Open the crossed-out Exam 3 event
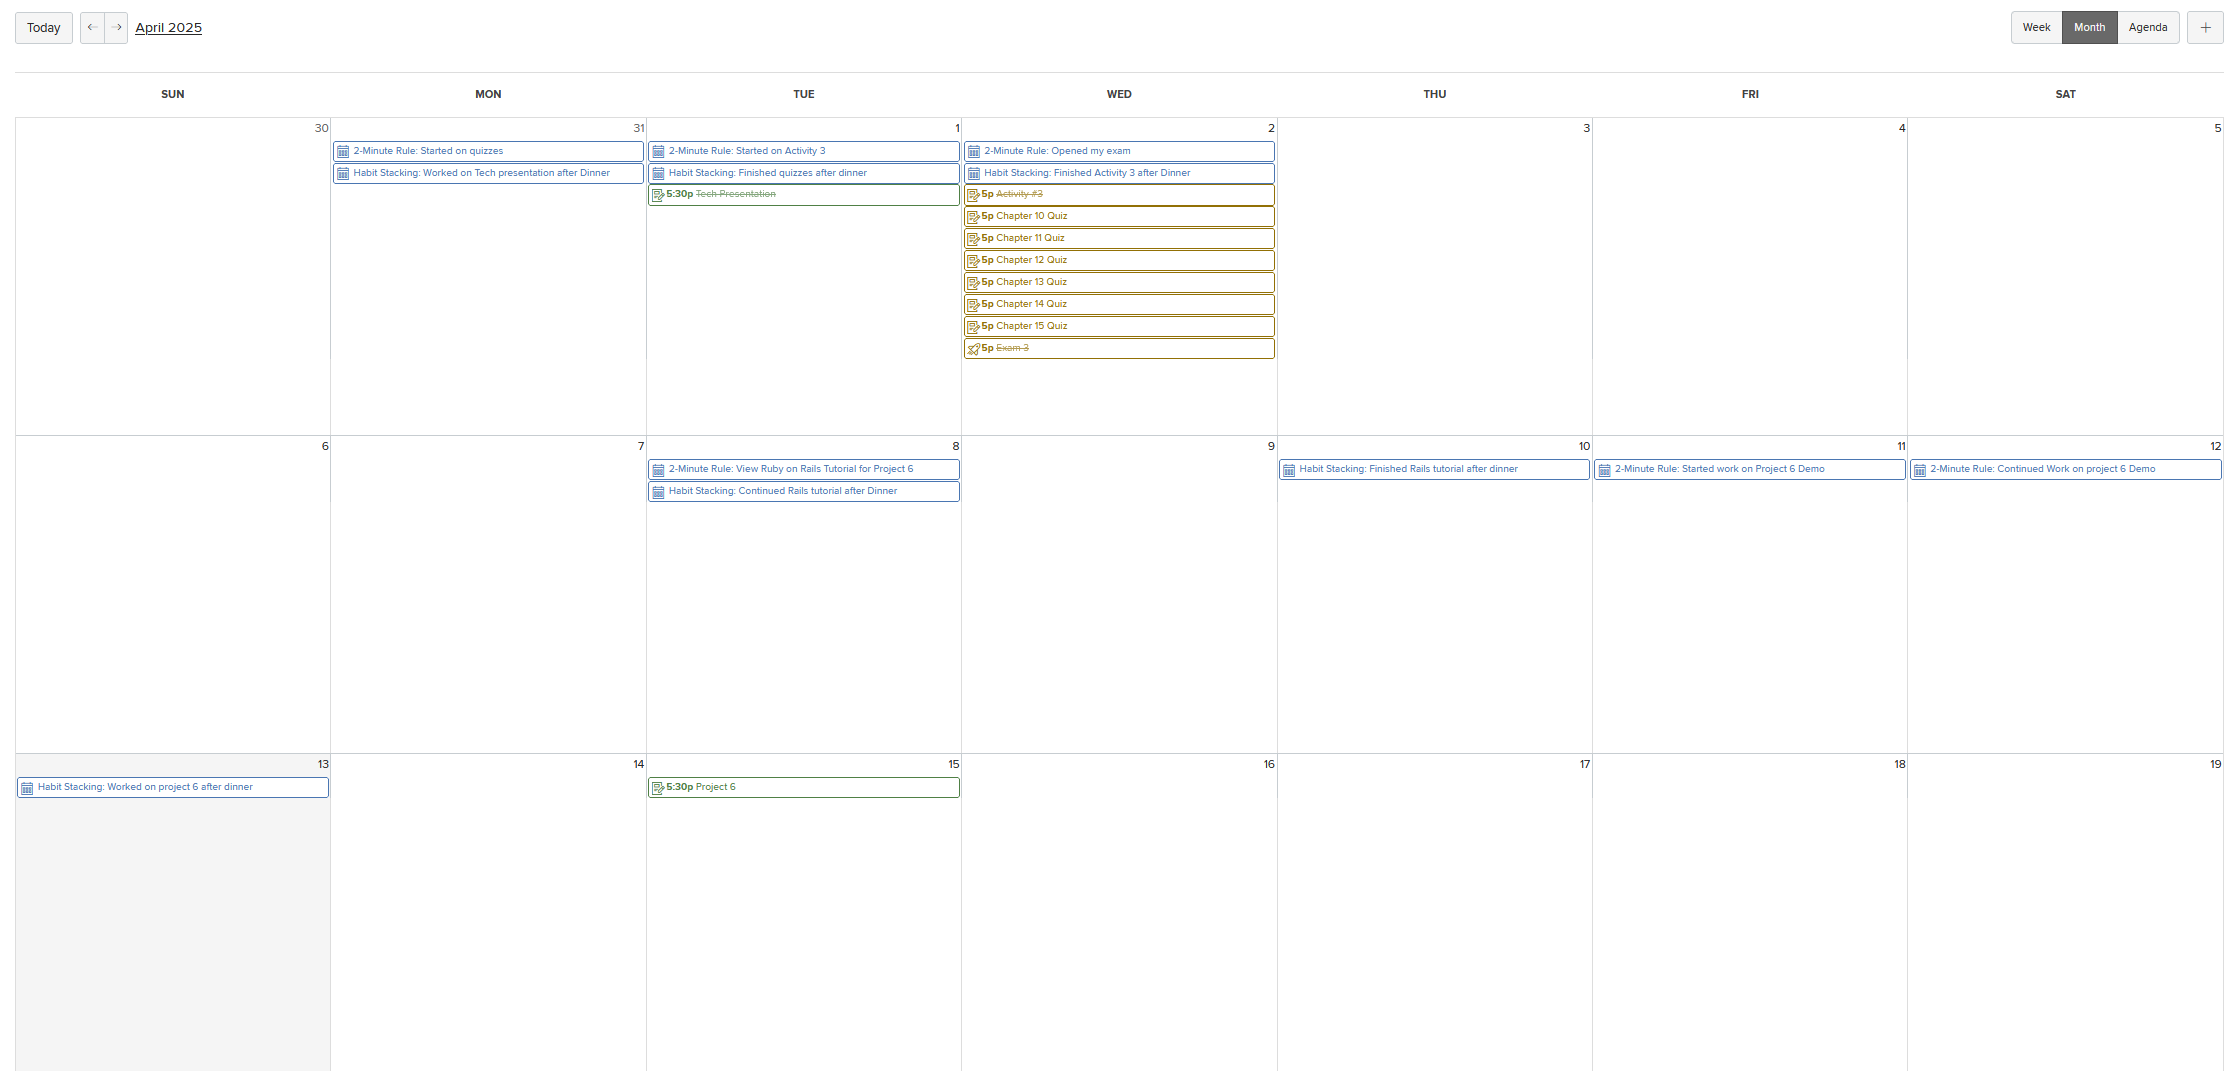The width and height of the screenshot is (2225, 1071). [1118, 349]
